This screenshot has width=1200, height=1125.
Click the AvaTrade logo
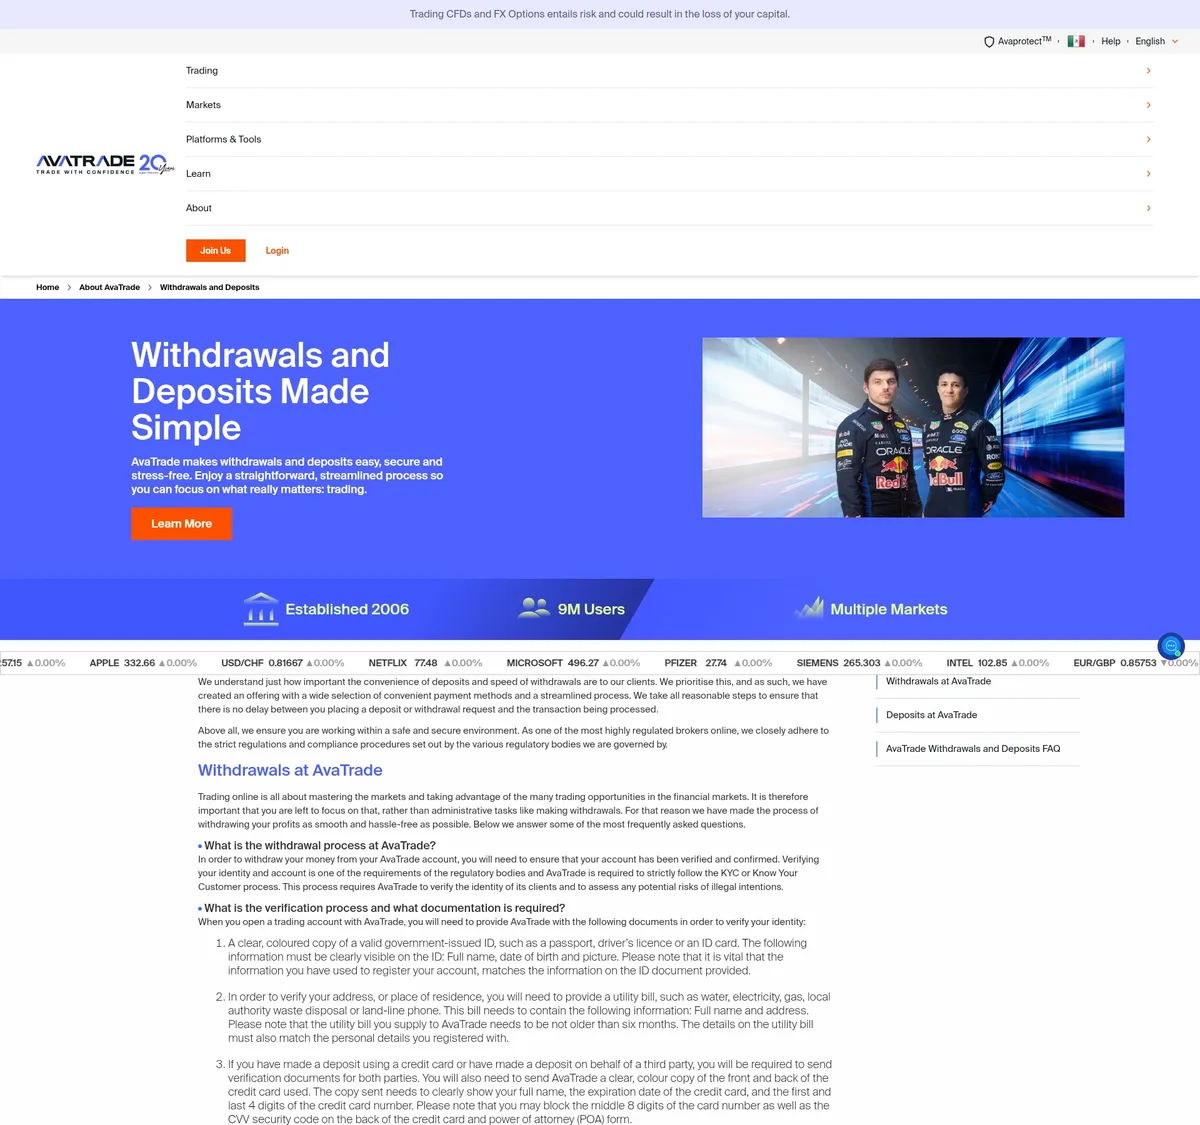pos(105,164)
